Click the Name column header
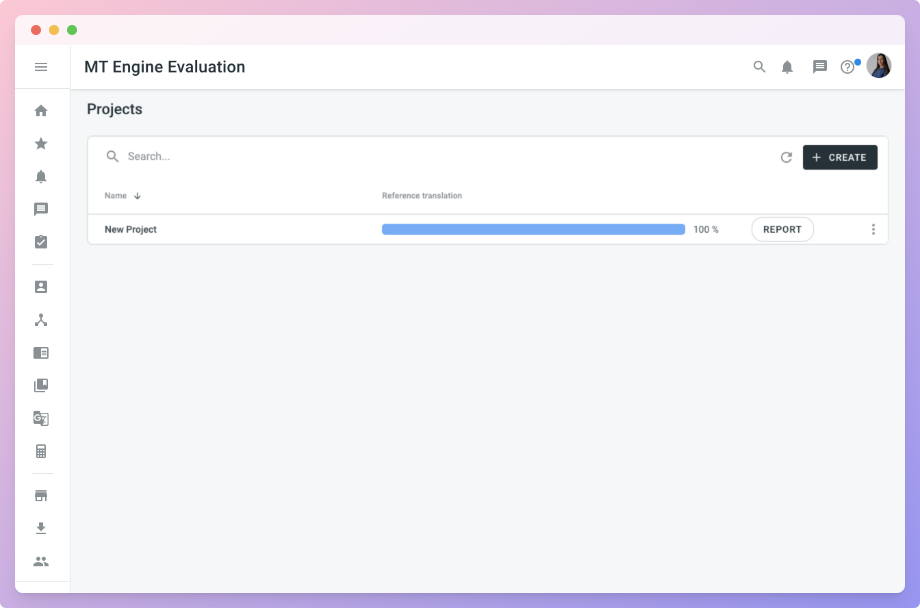The height and width of the screenshot is (608, 920). 116,196
